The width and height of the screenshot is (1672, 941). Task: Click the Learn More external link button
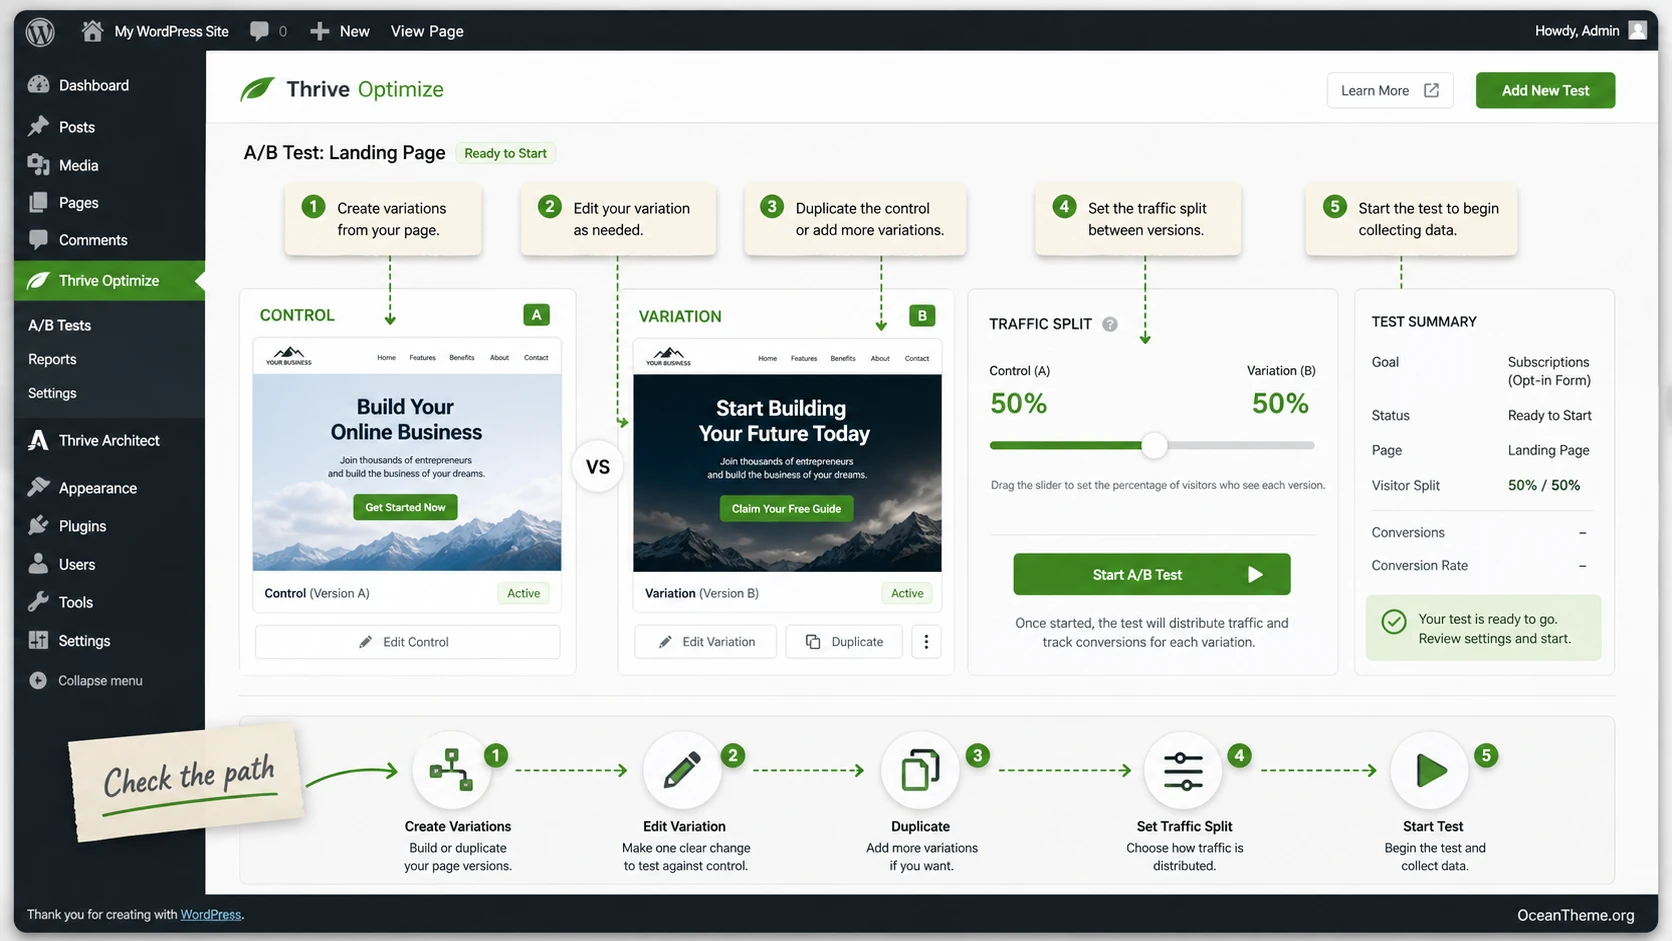1390,90
